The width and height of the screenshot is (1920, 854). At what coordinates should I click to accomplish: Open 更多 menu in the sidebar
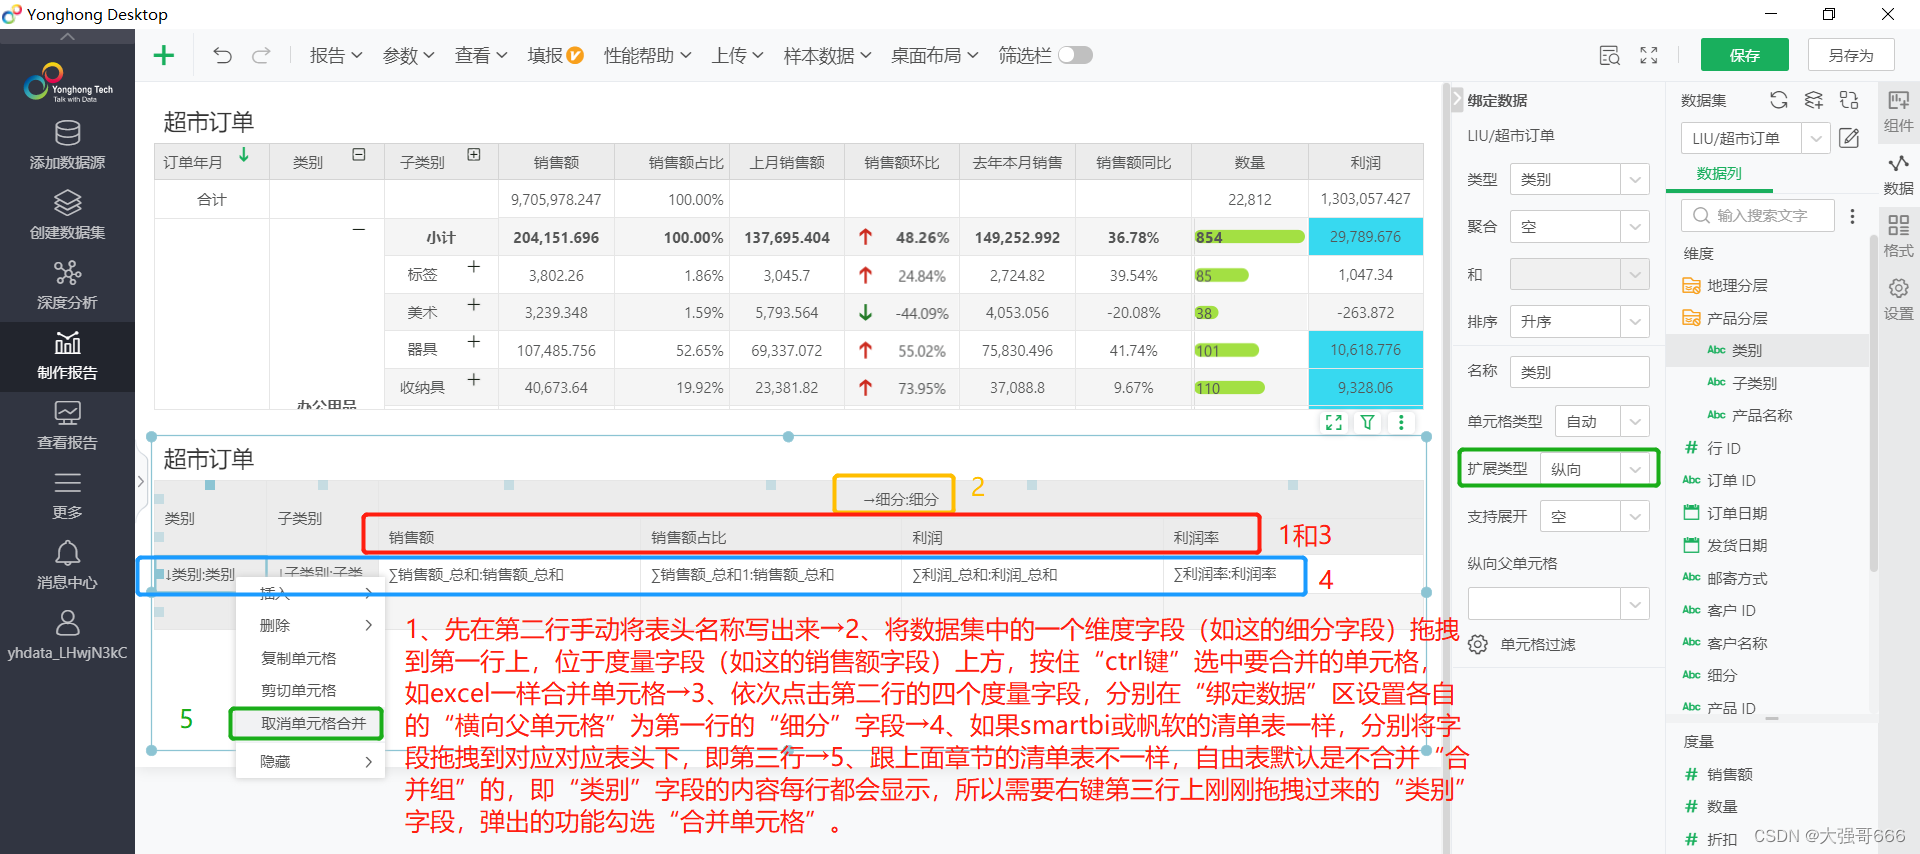point(67,496)
